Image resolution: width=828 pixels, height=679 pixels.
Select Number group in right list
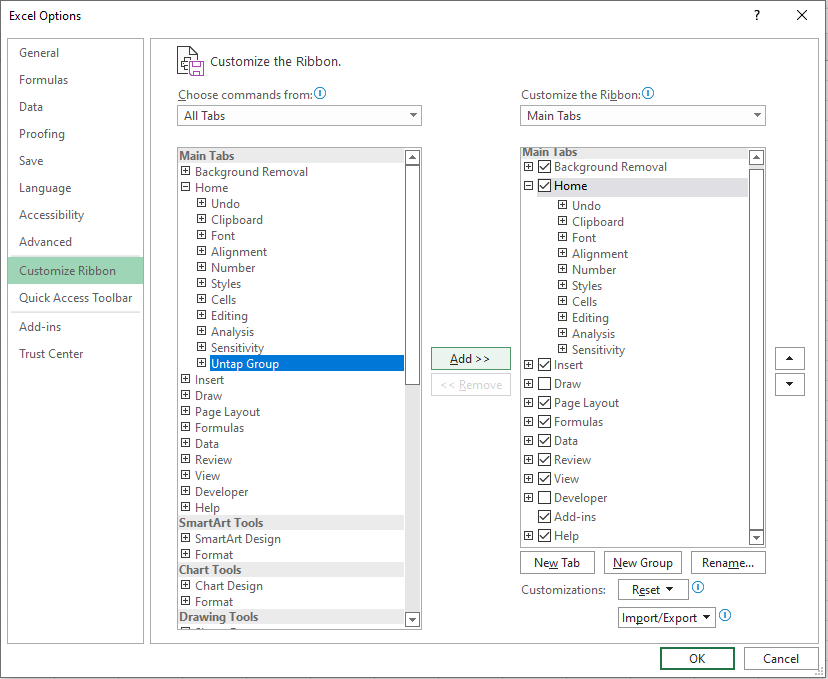click(x=594, y=270)
